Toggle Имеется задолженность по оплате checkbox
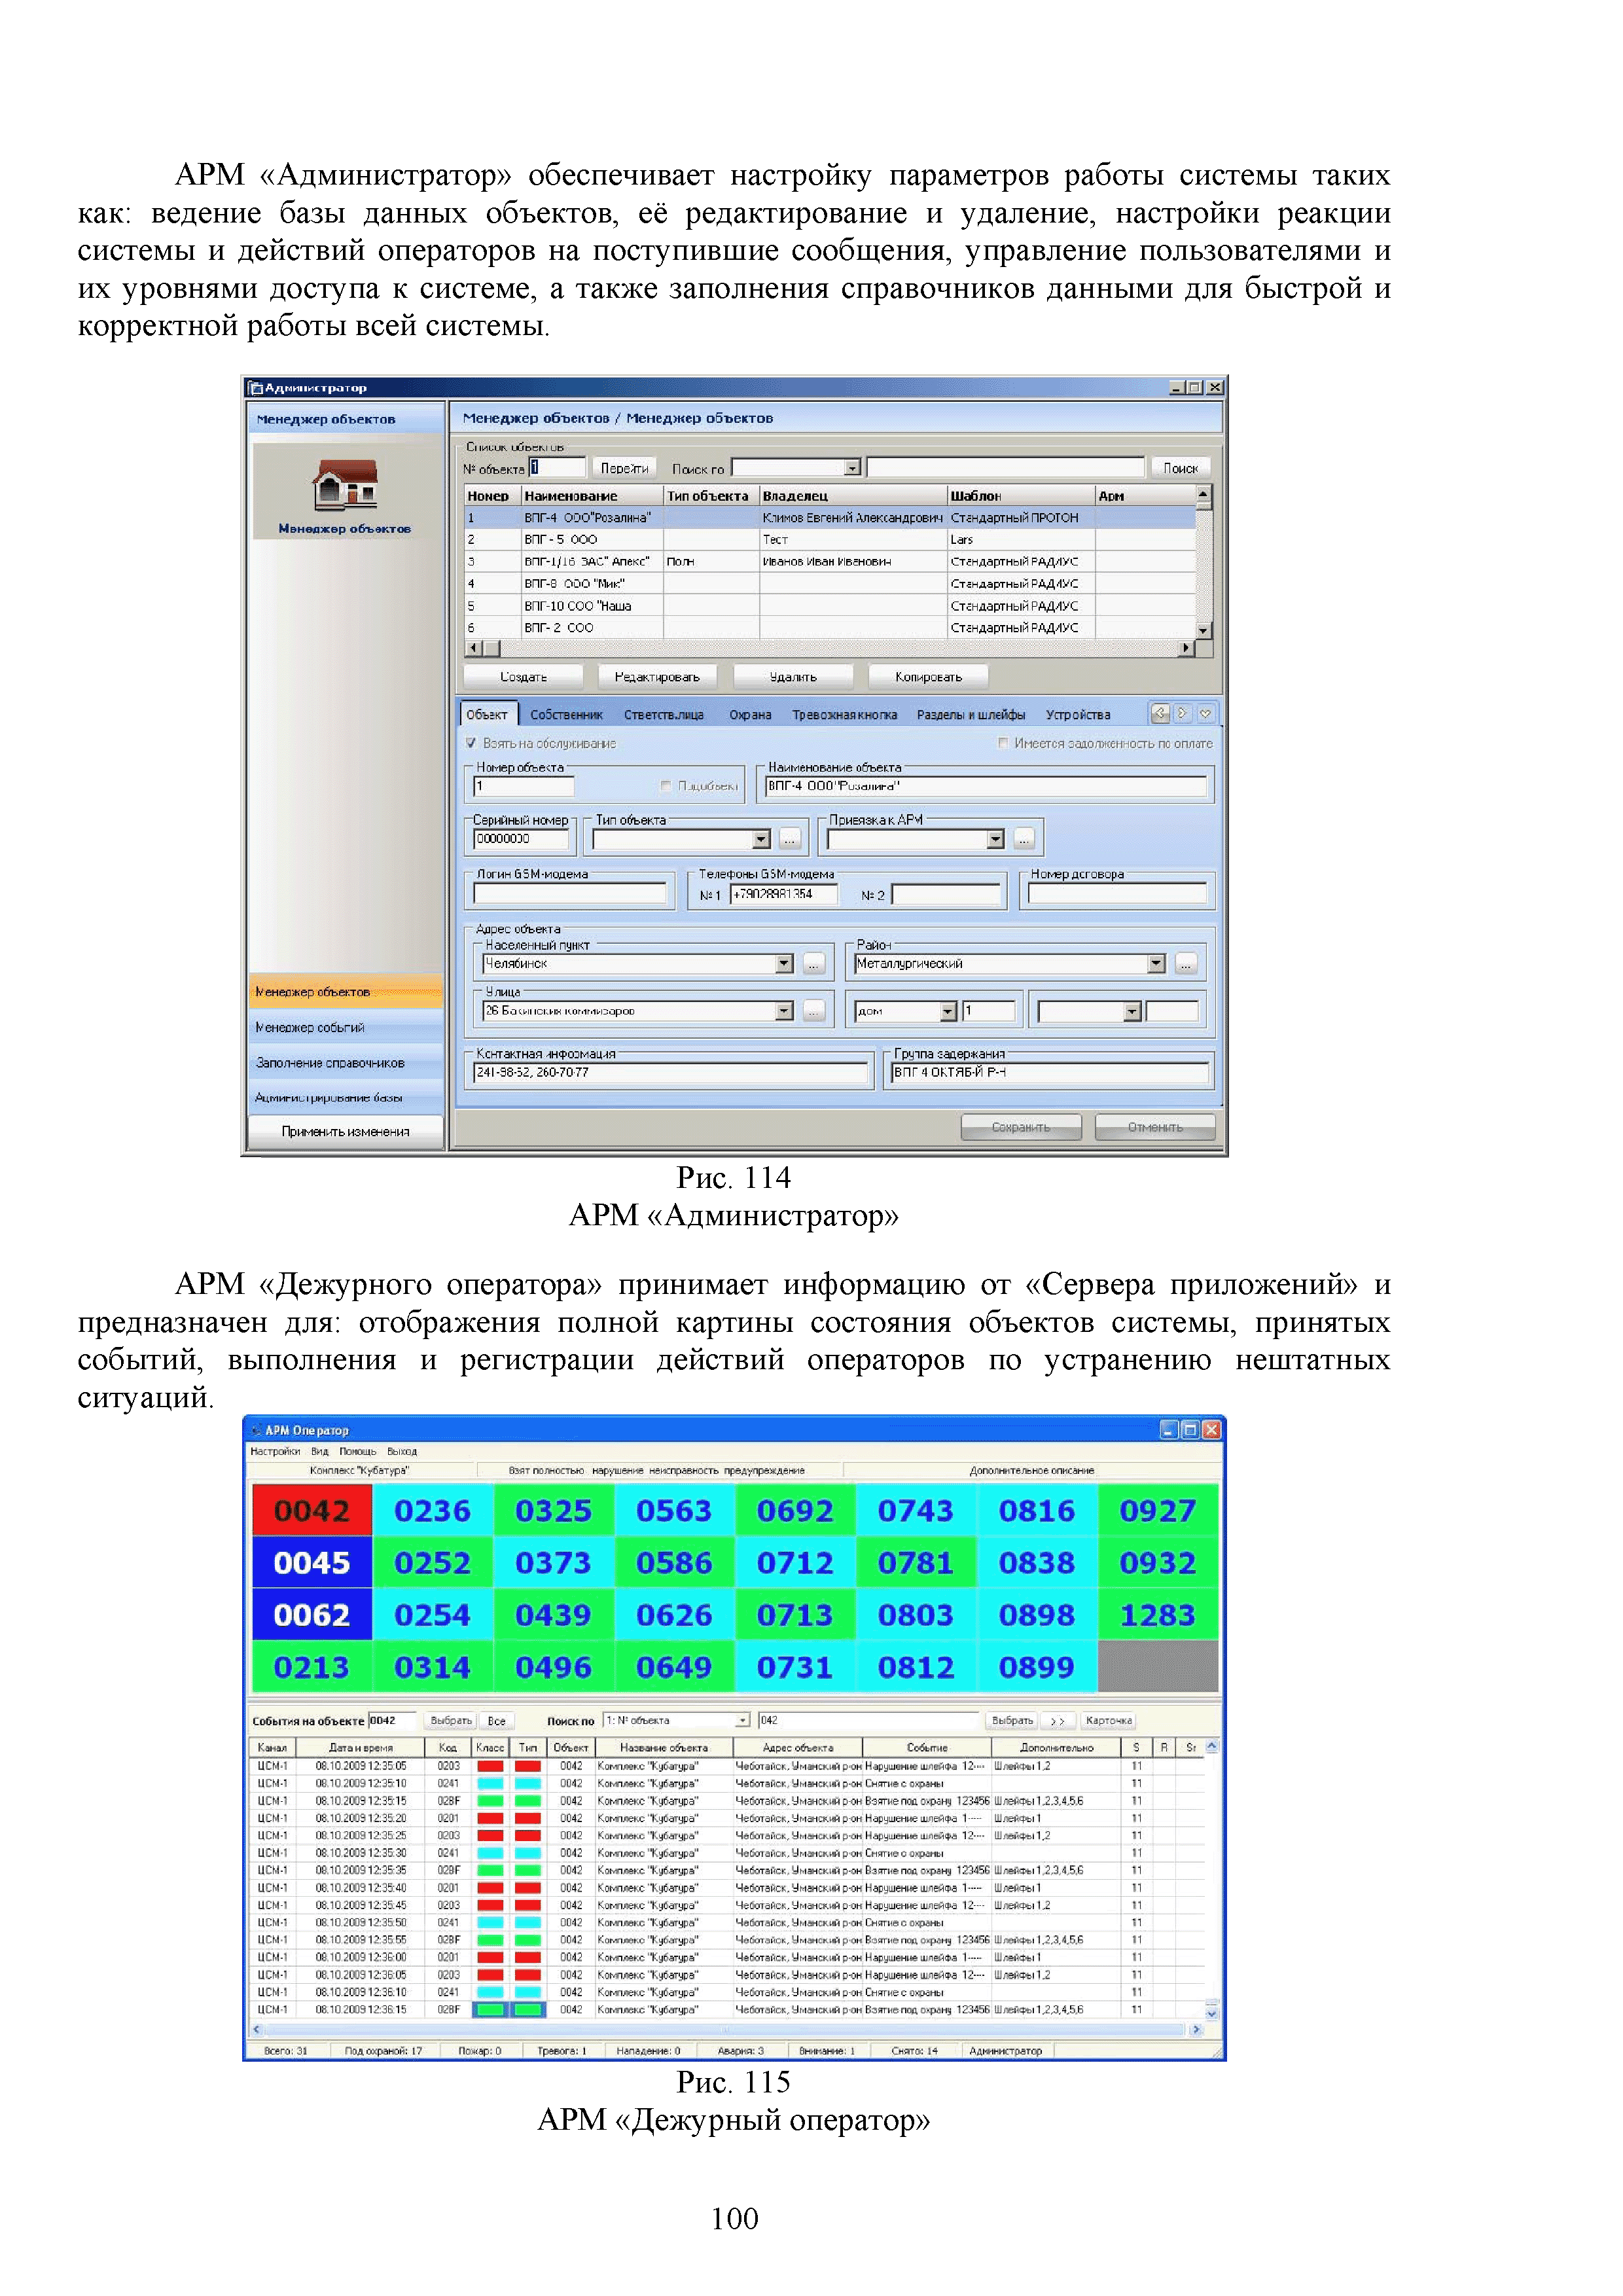 pos(1003,743)
